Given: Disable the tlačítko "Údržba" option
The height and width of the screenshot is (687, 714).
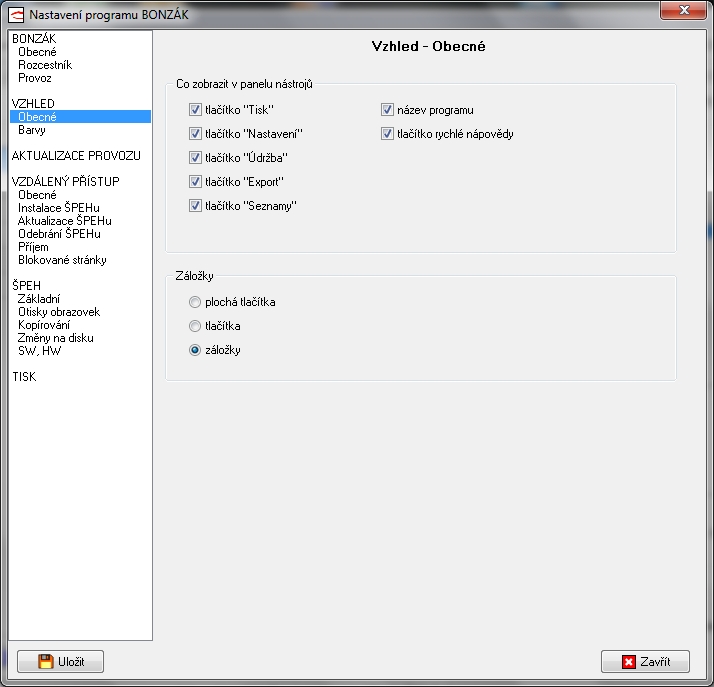Looking at the screenshot, I should (x=195, y=158).
